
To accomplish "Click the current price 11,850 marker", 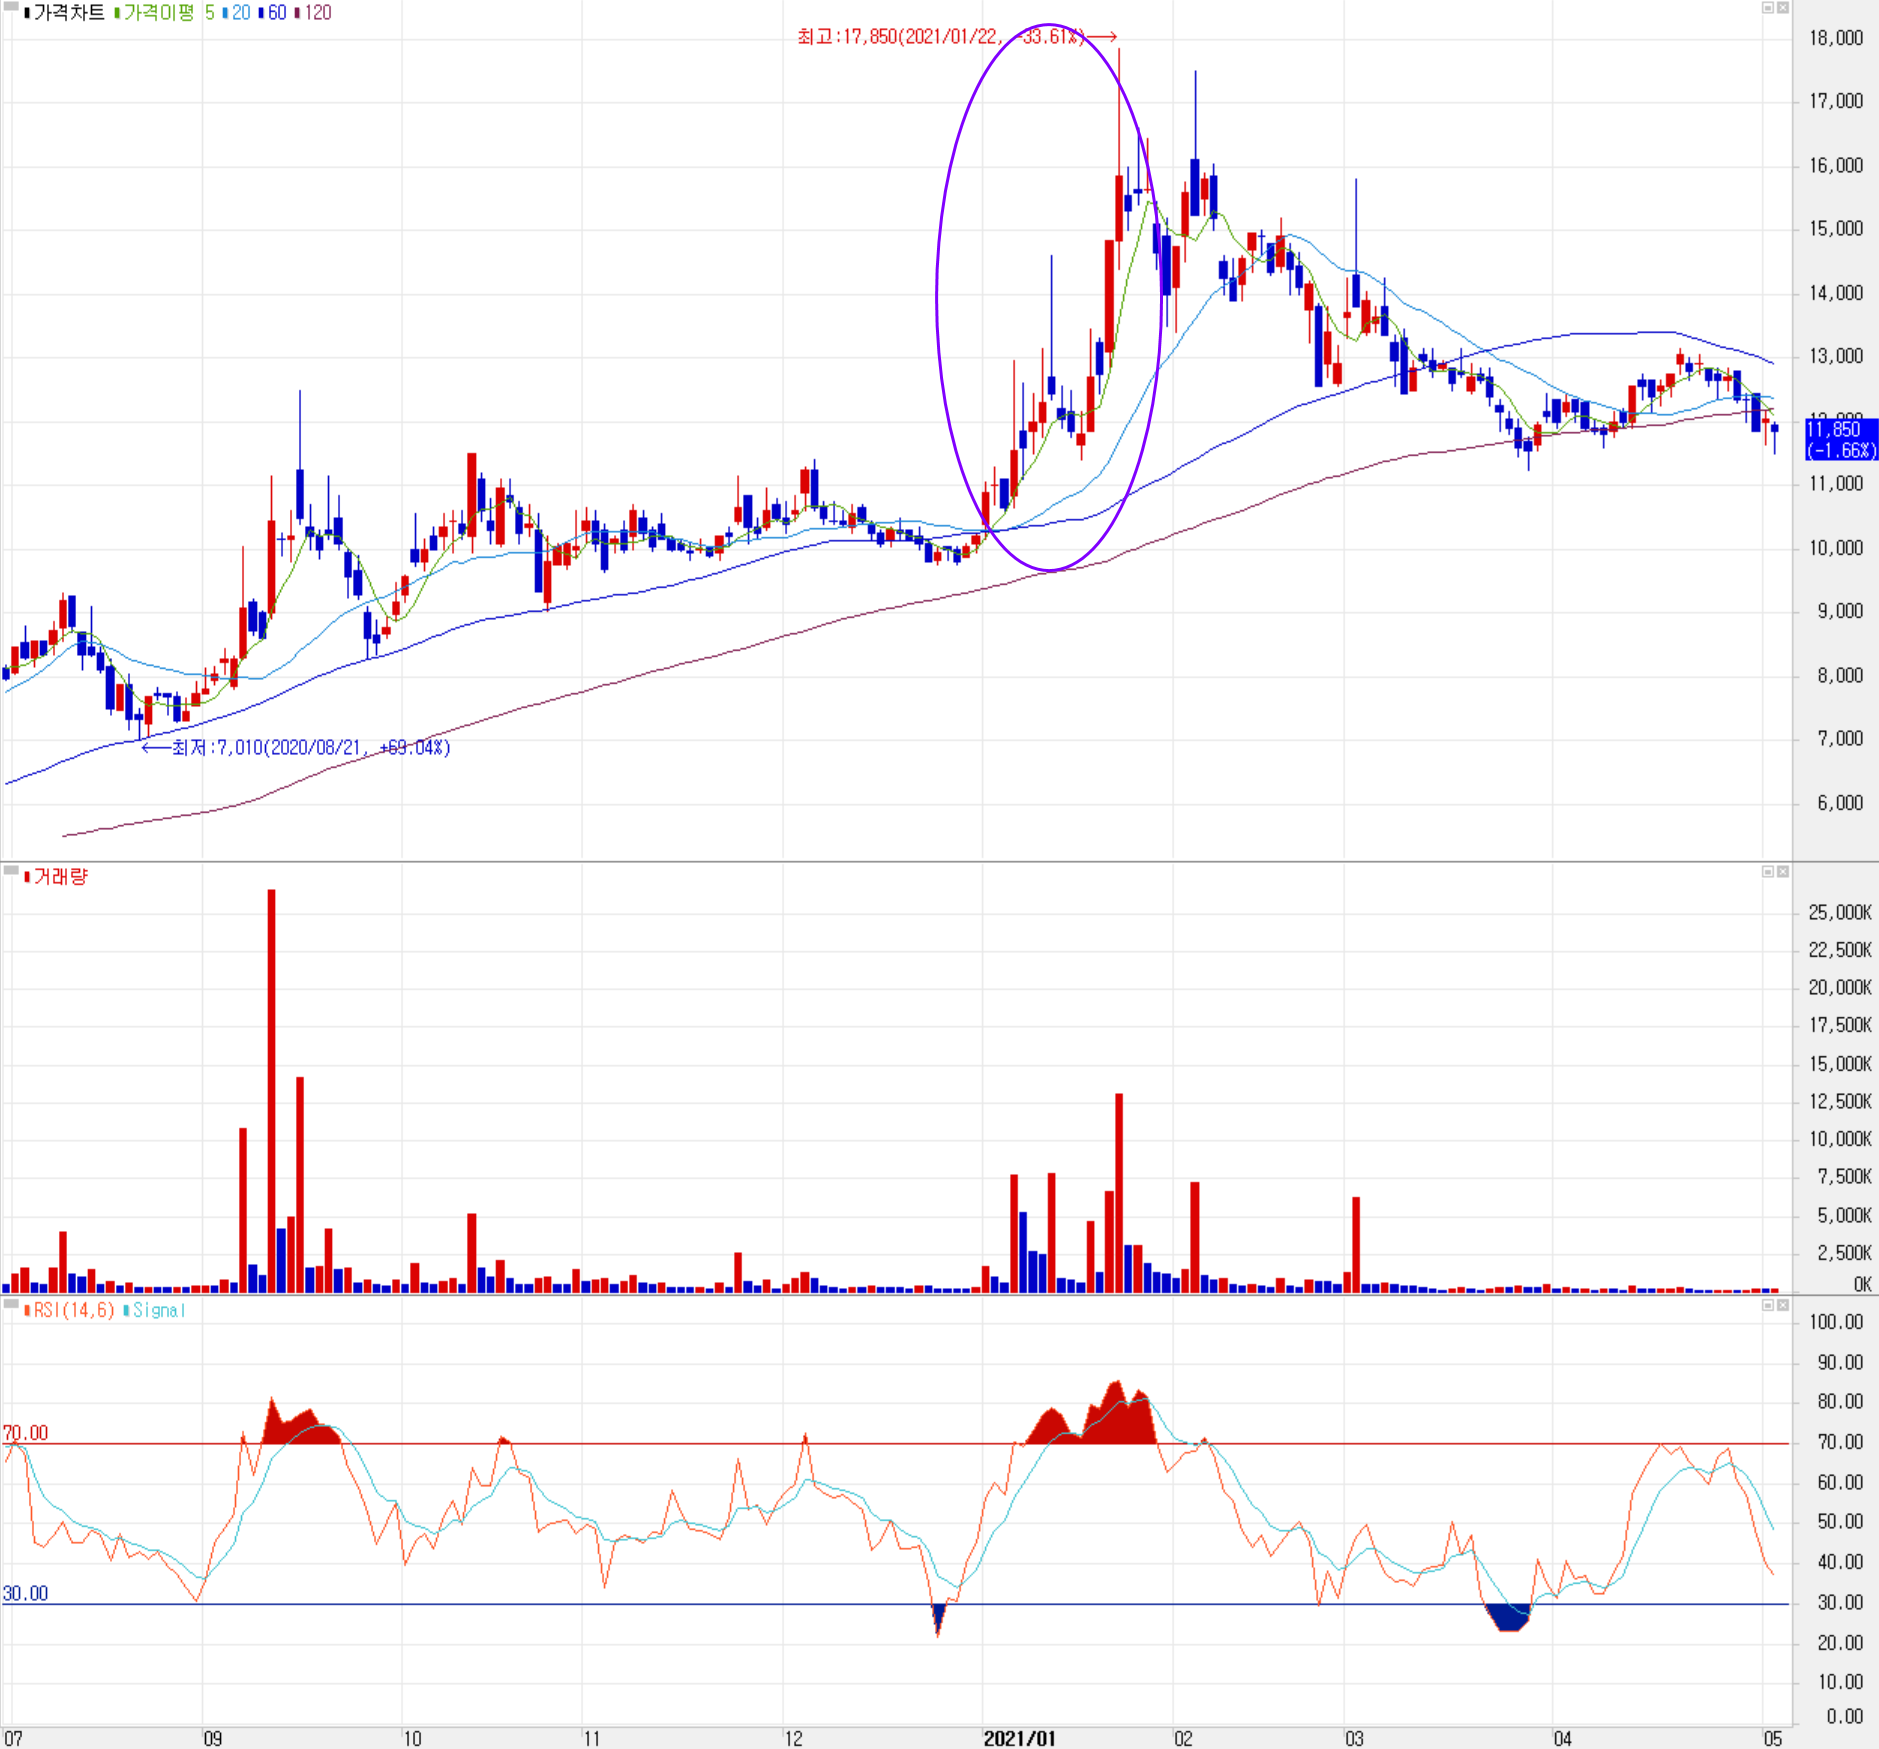I will (1841, 439).
